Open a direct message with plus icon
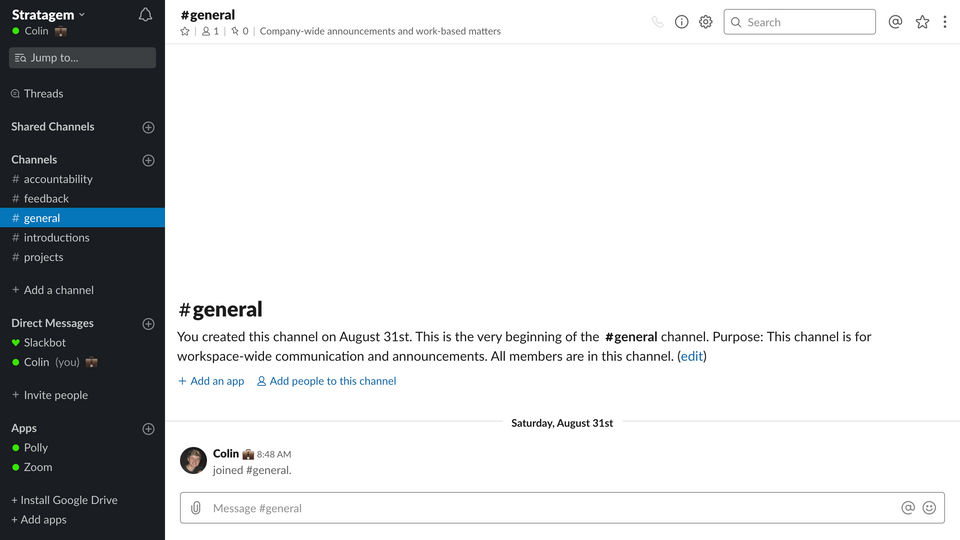This screenshot has width=960, height=540. tap(148, 324)
